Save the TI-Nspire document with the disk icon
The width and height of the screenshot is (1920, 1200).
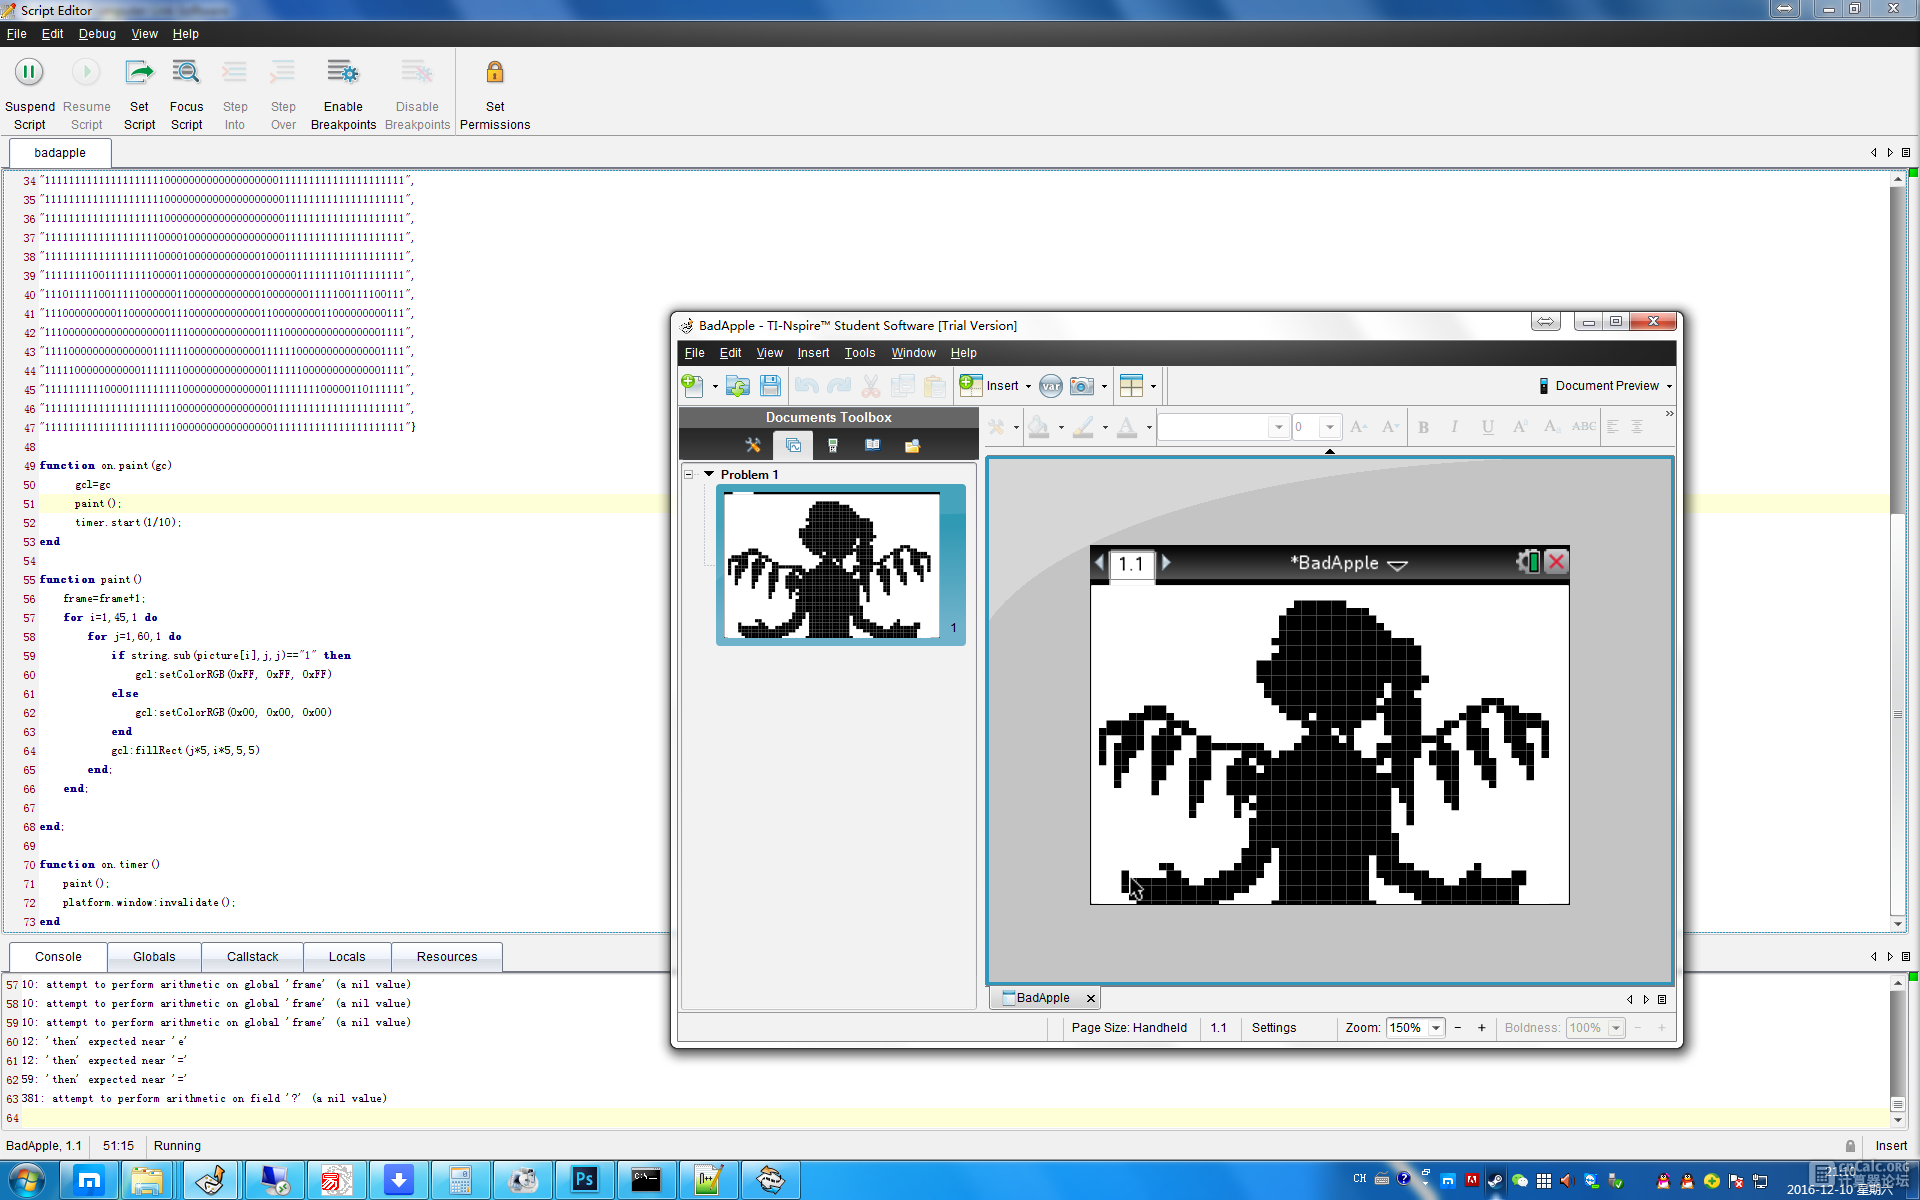point(770,386)
